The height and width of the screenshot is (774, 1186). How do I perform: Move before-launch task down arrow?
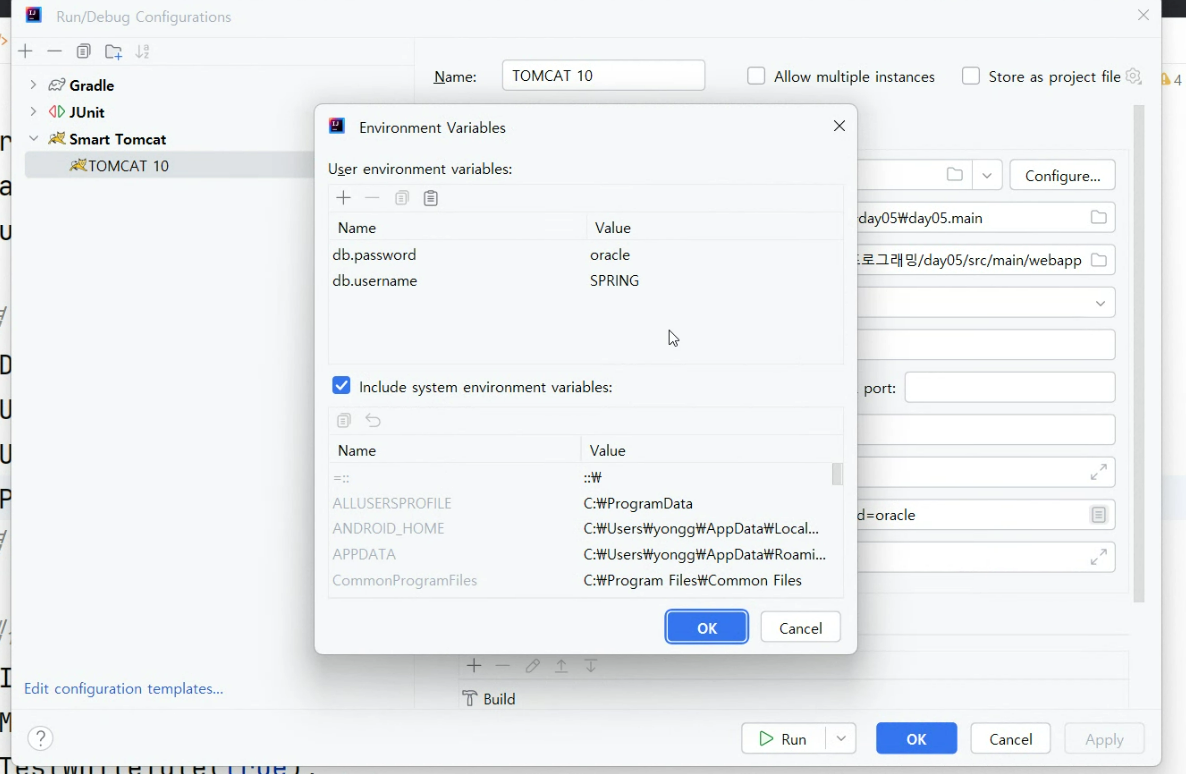591,666
